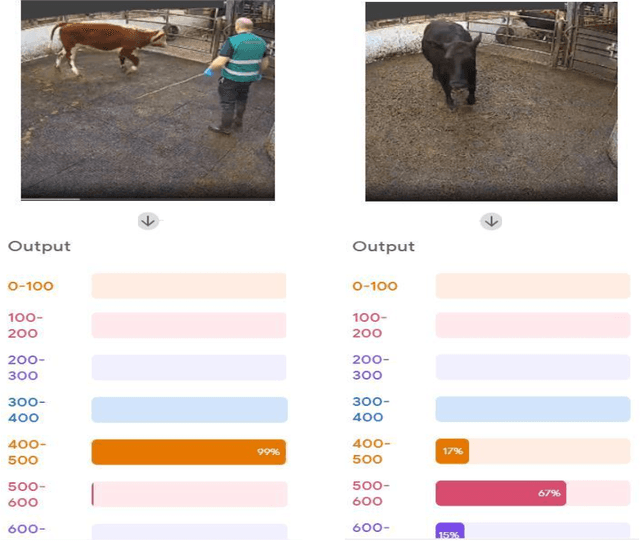The height and width of the screenshot is (541, 640).
Task: Click the down arrow below black cow image
Action: 490,221
